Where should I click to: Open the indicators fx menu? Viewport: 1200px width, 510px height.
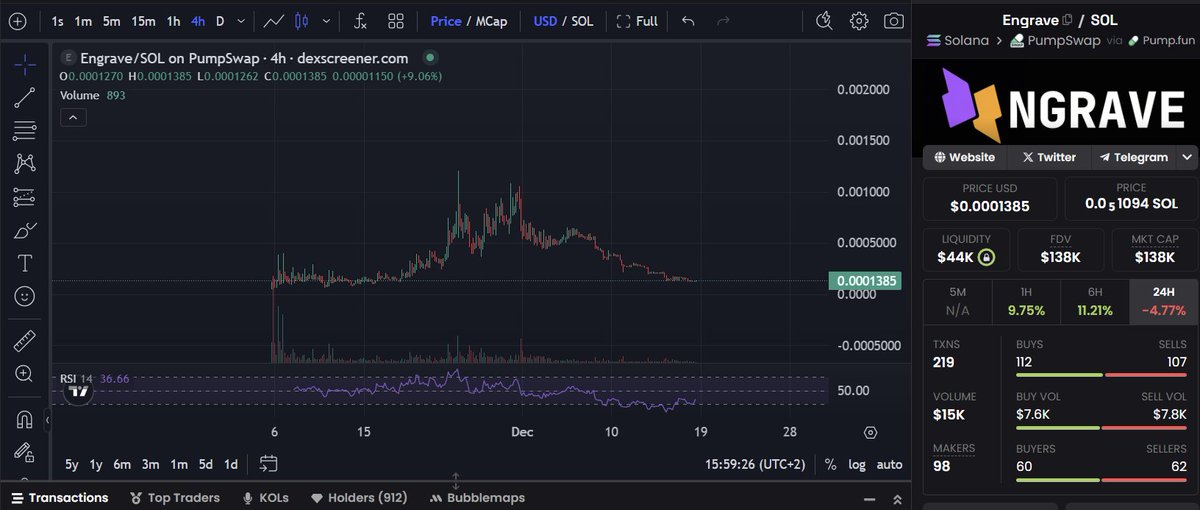click(x=359, y=21)
